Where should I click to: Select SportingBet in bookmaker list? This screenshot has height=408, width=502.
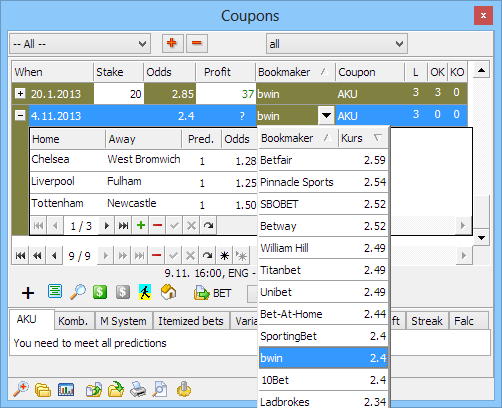pyautogui.click(x=323, y=336)
